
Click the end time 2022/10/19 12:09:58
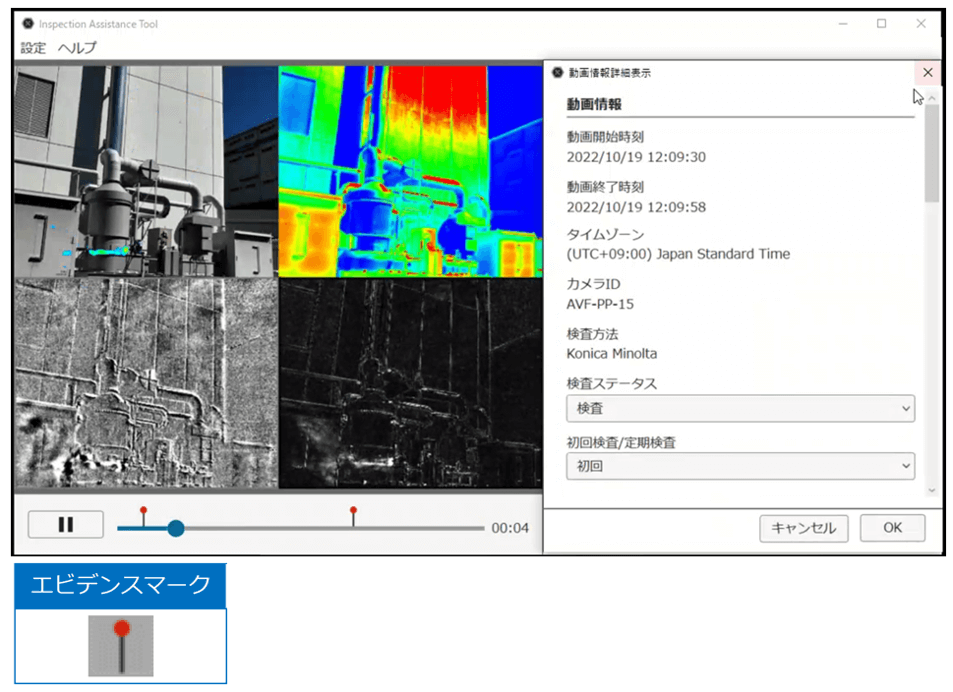click(x=636, y=207)
